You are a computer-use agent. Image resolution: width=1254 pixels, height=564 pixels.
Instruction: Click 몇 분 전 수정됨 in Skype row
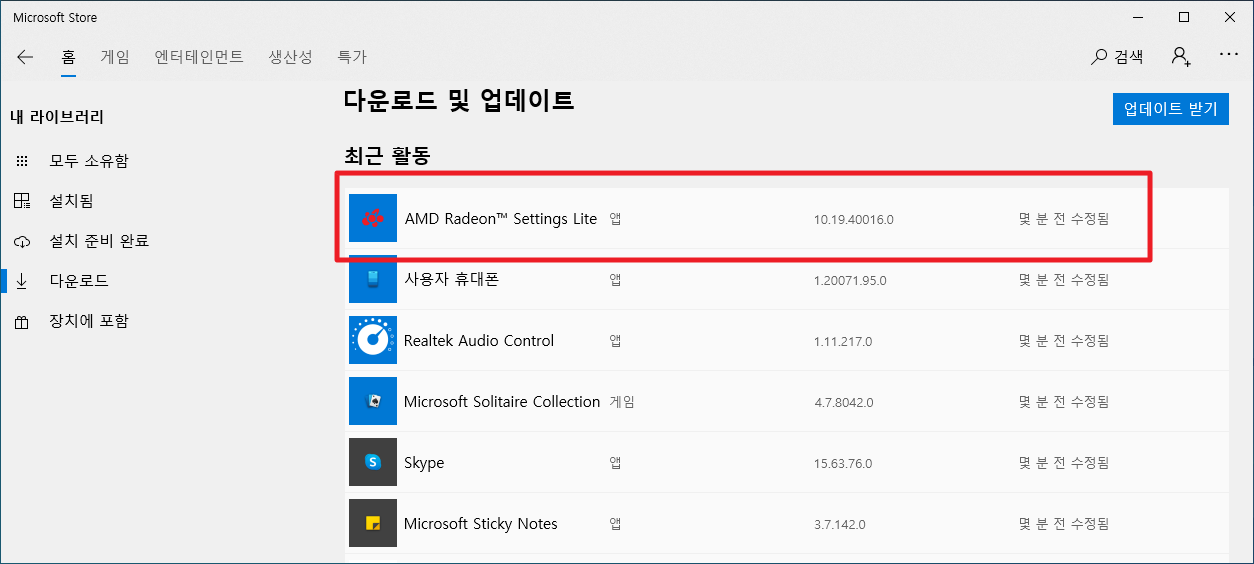point(1064,463)
